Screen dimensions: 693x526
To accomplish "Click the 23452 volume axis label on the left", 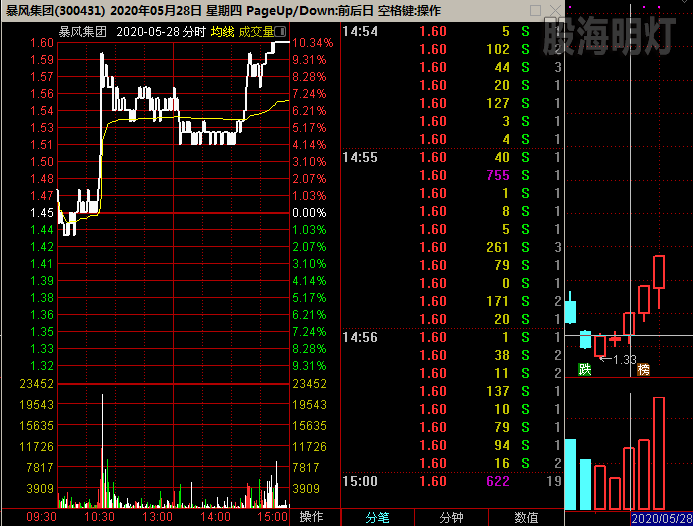I will click(37, 384).
